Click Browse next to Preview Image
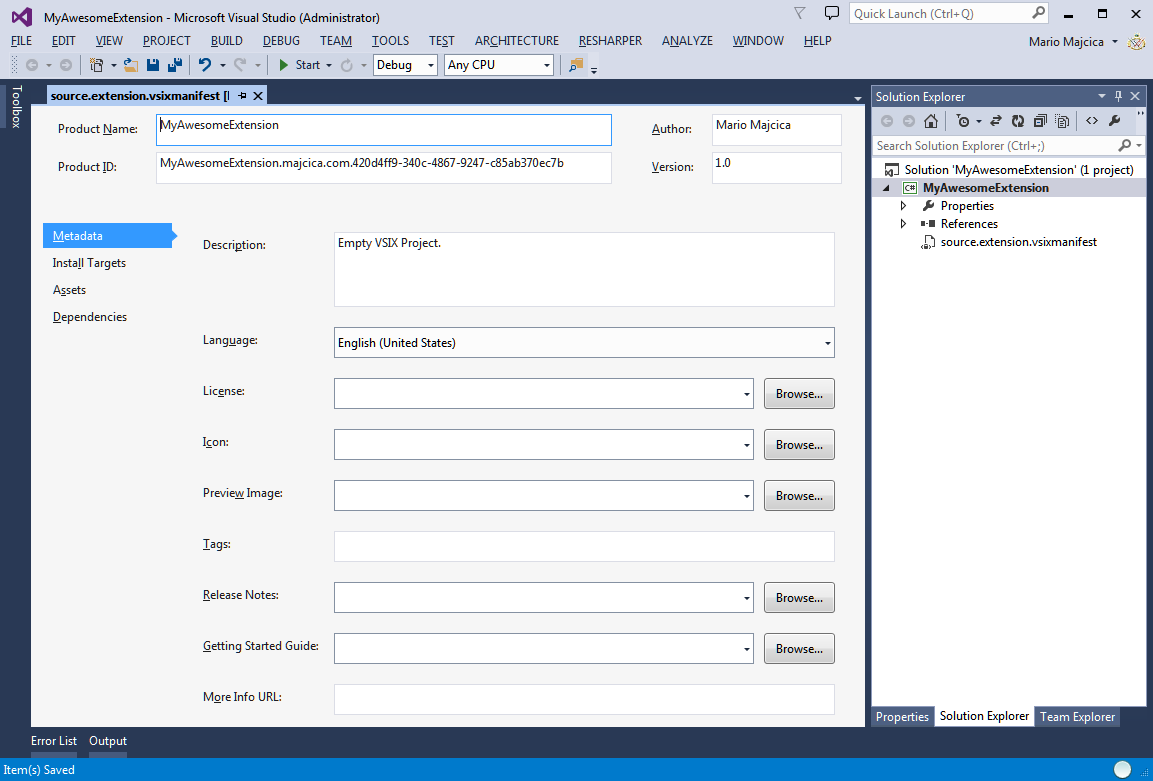This screenshot has height=781, width=1153. (x=799, y=496)
